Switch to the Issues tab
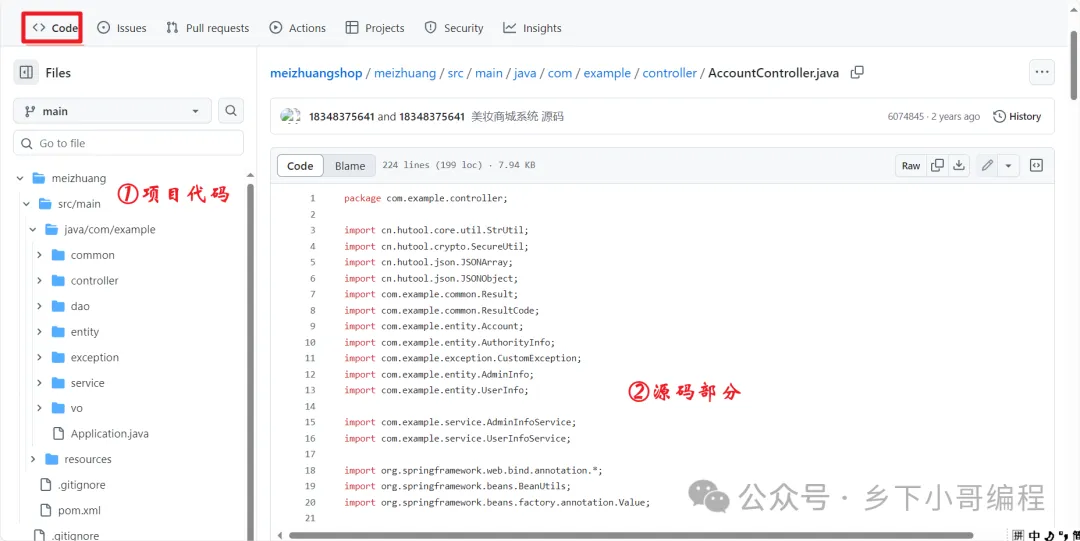 (x=122, y=28)
